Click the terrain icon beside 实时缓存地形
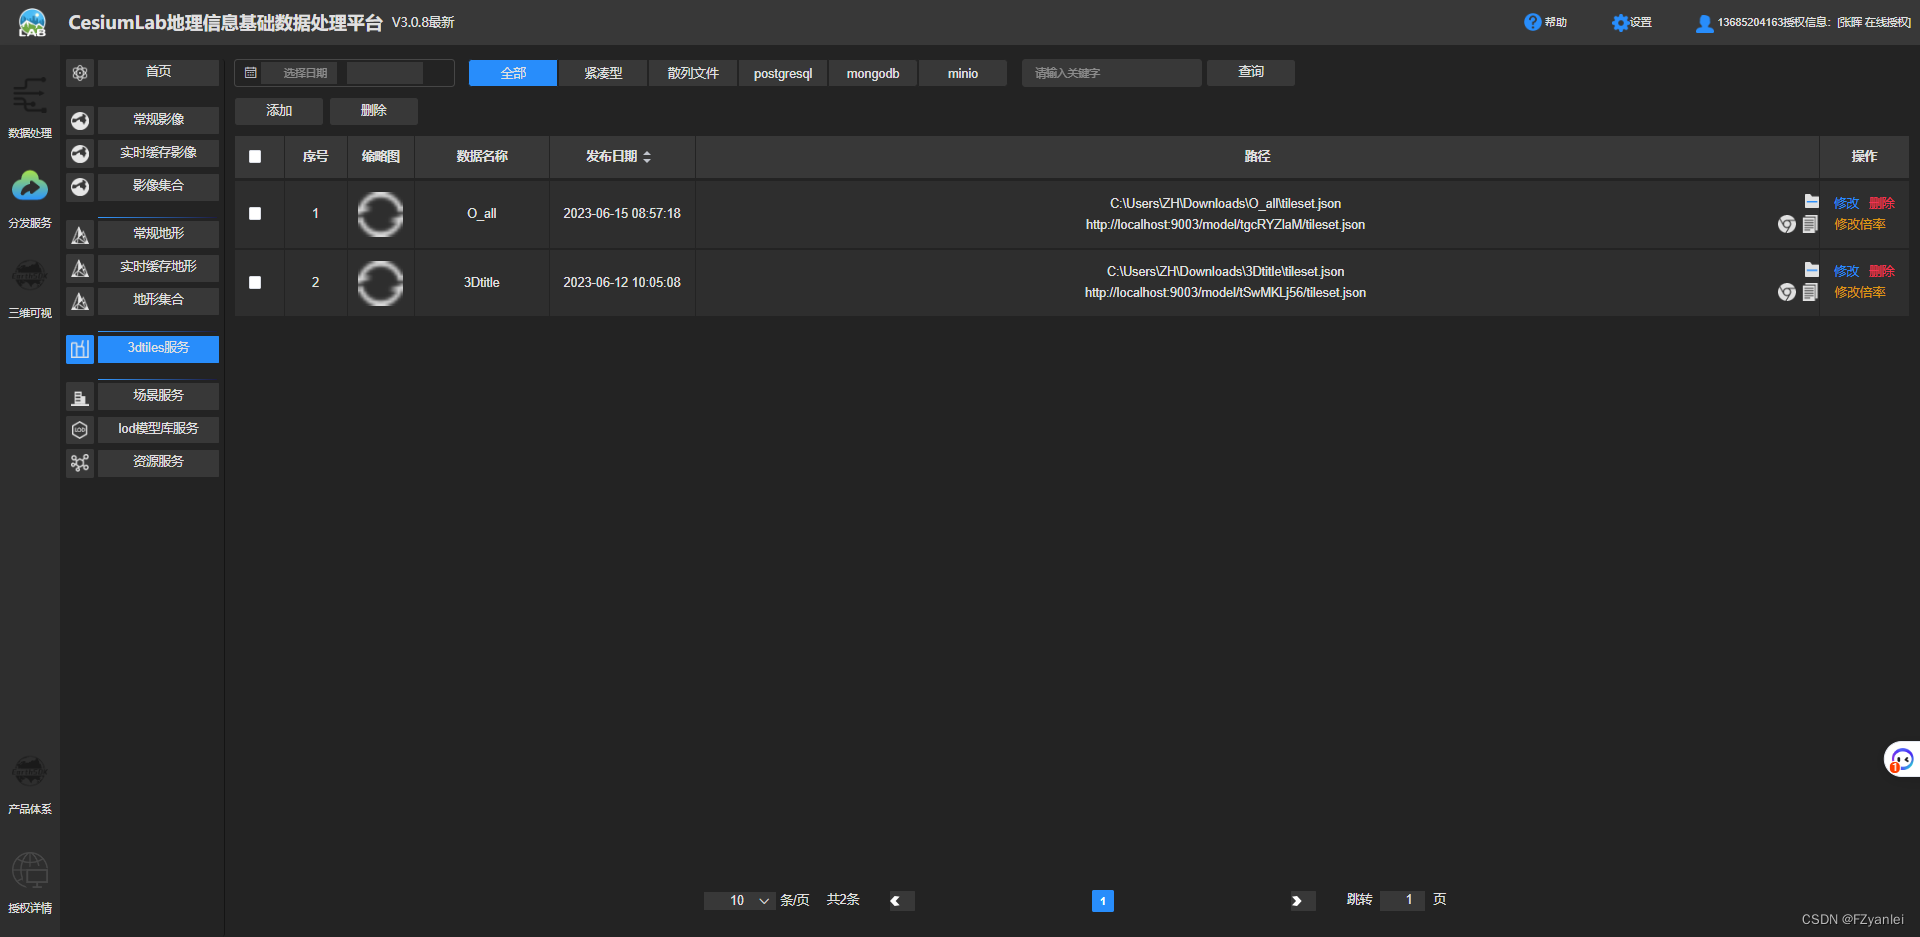Screen dimensions: 1920x937 [80, 268]
